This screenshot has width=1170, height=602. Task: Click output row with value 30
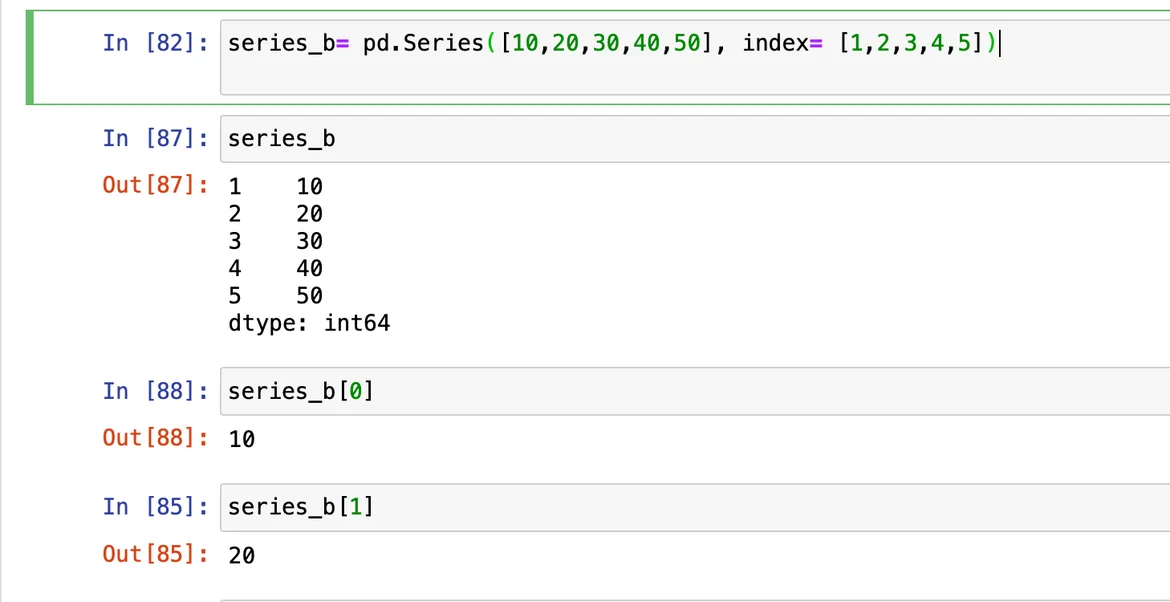coord(276,241)
